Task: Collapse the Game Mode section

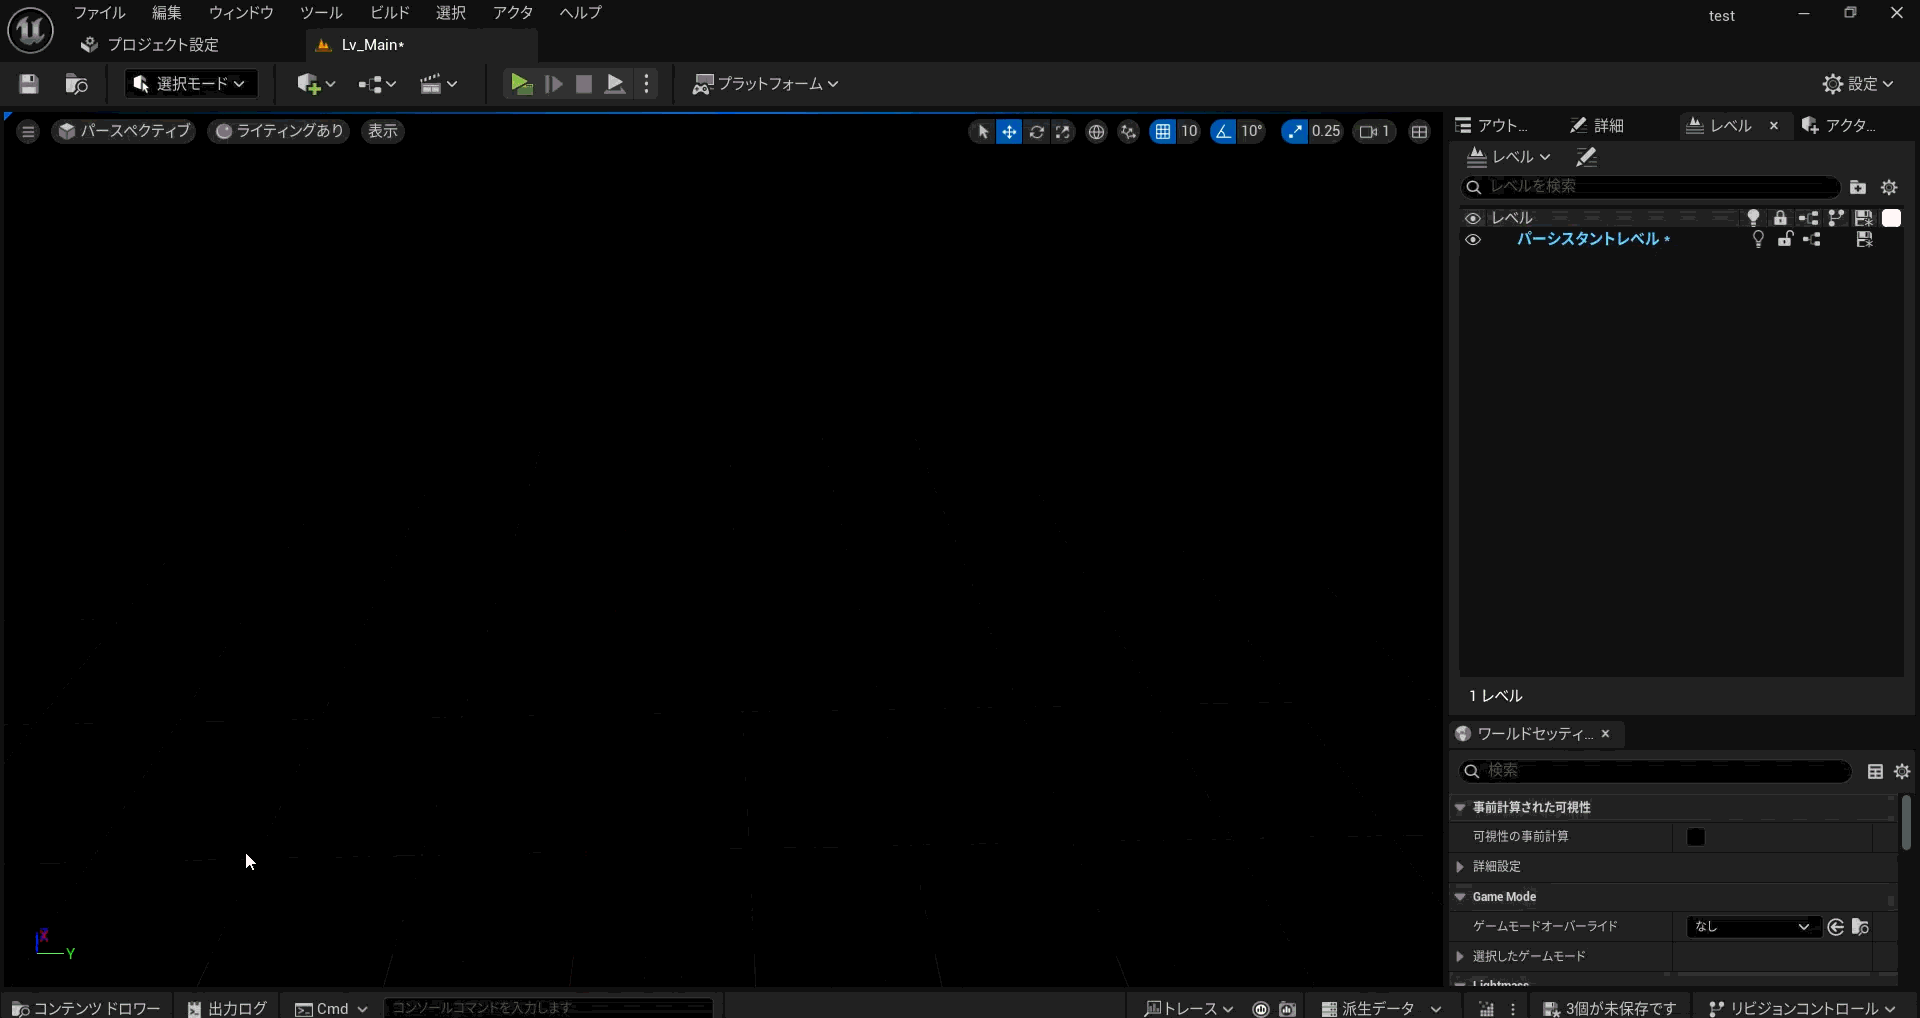Action: (1460, 897)
